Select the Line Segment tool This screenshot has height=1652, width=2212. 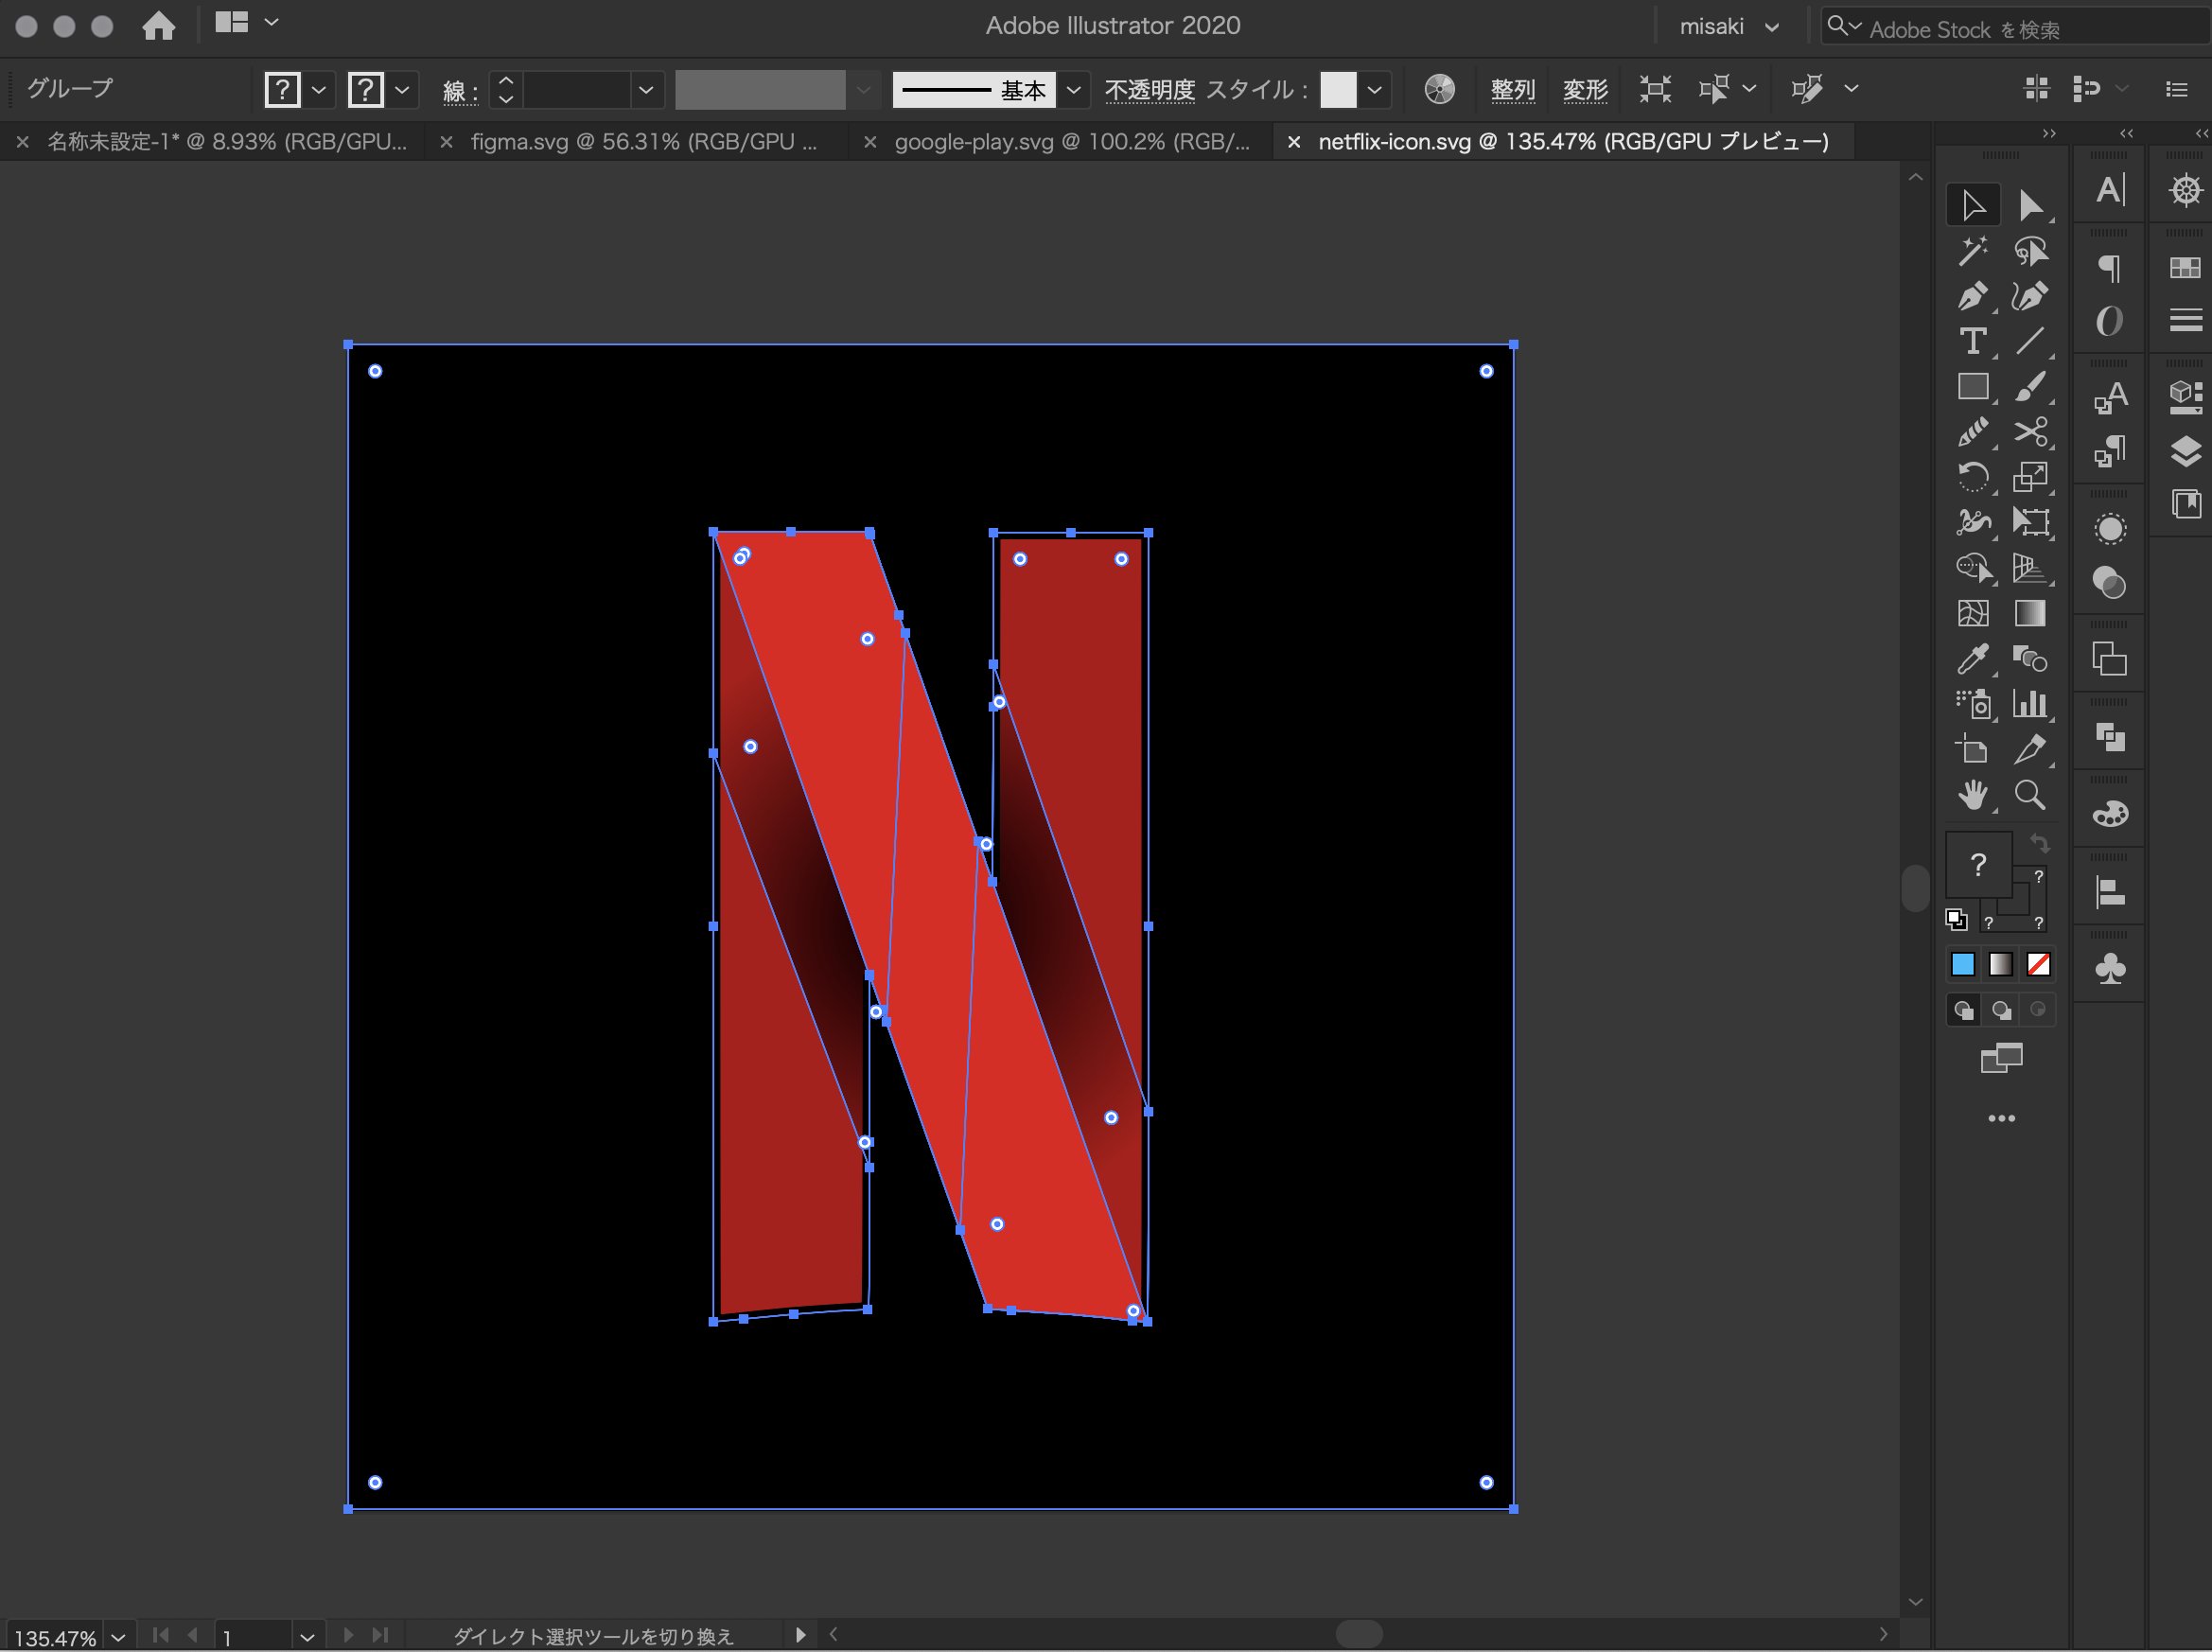2030,342
